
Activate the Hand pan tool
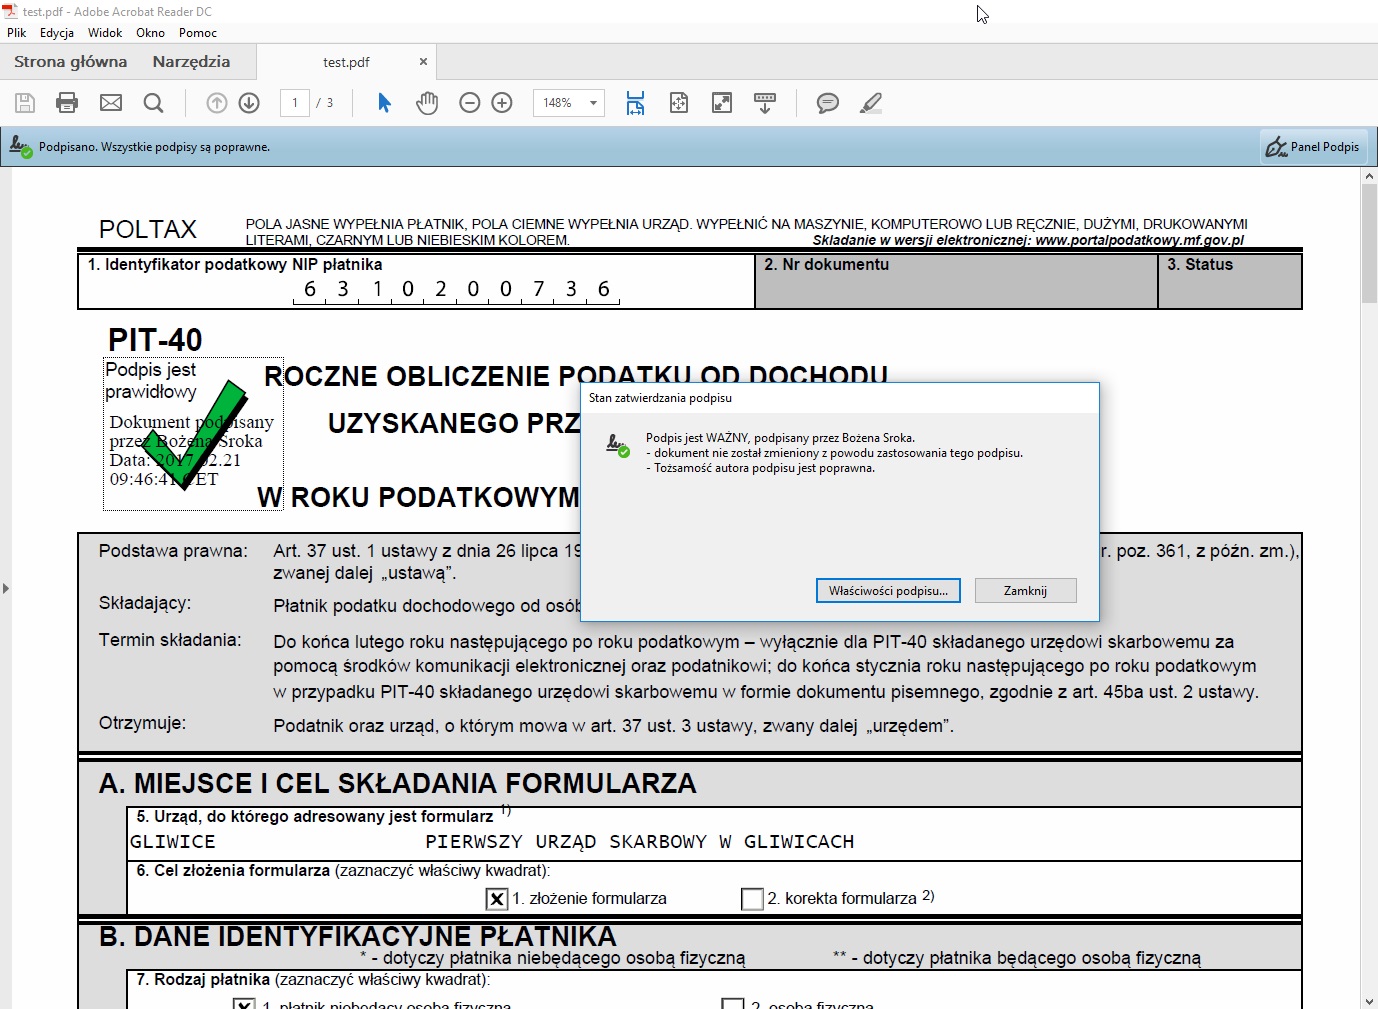[427, 102]
